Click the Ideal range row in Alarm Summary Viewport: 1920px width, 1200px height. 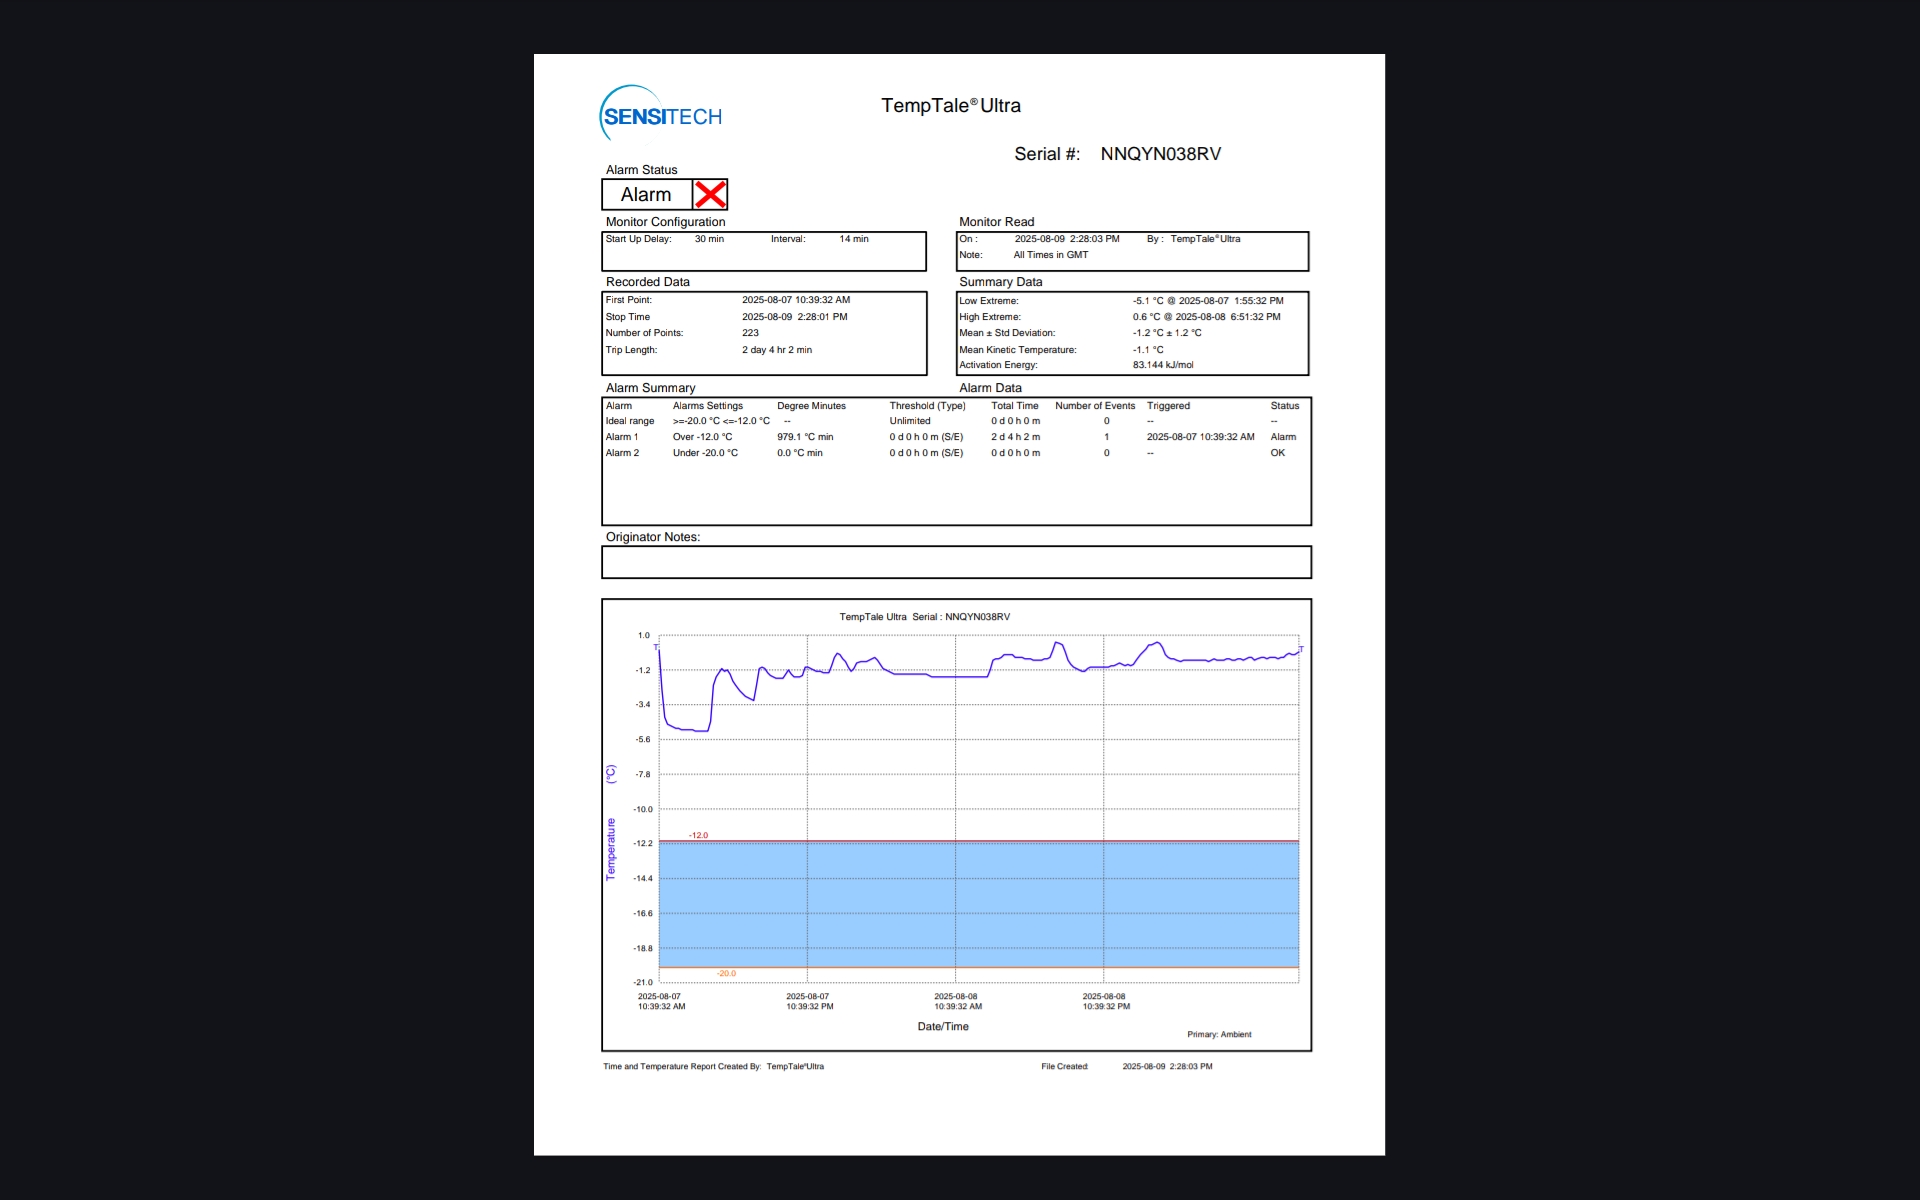pyautogui.click(x=629, y=421)
